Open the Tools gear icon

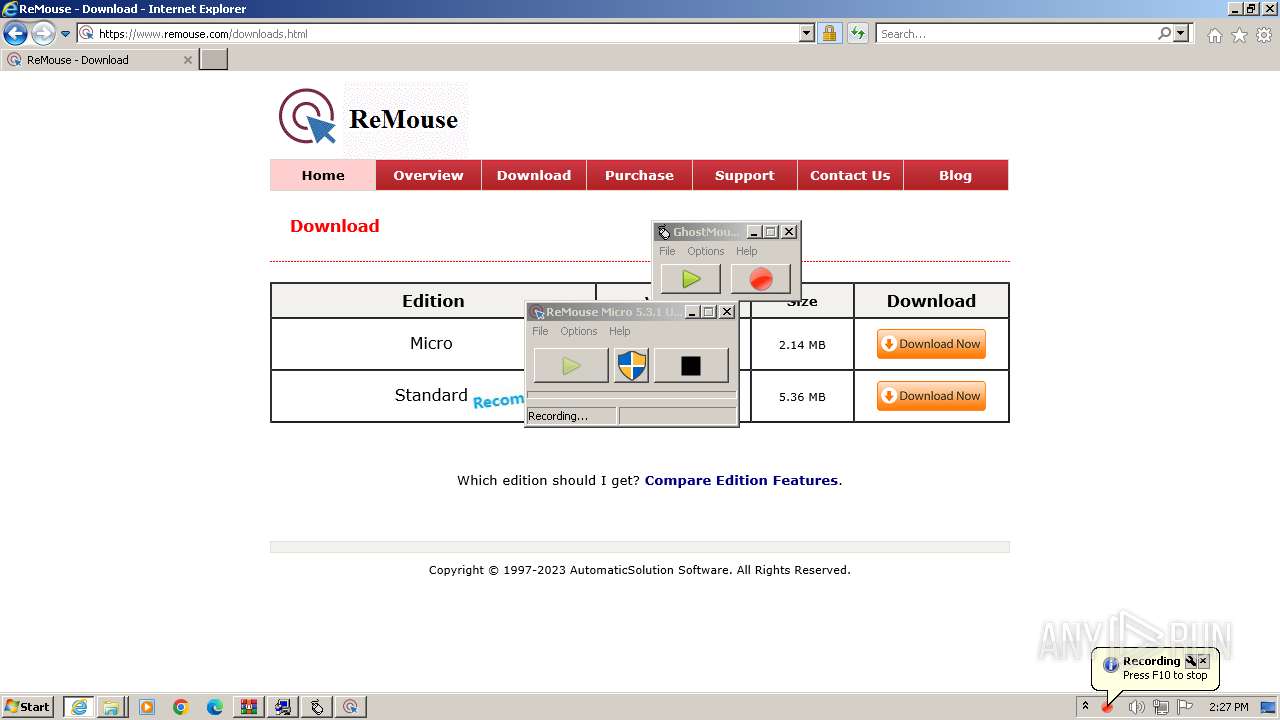click(x=1264, y=35)
